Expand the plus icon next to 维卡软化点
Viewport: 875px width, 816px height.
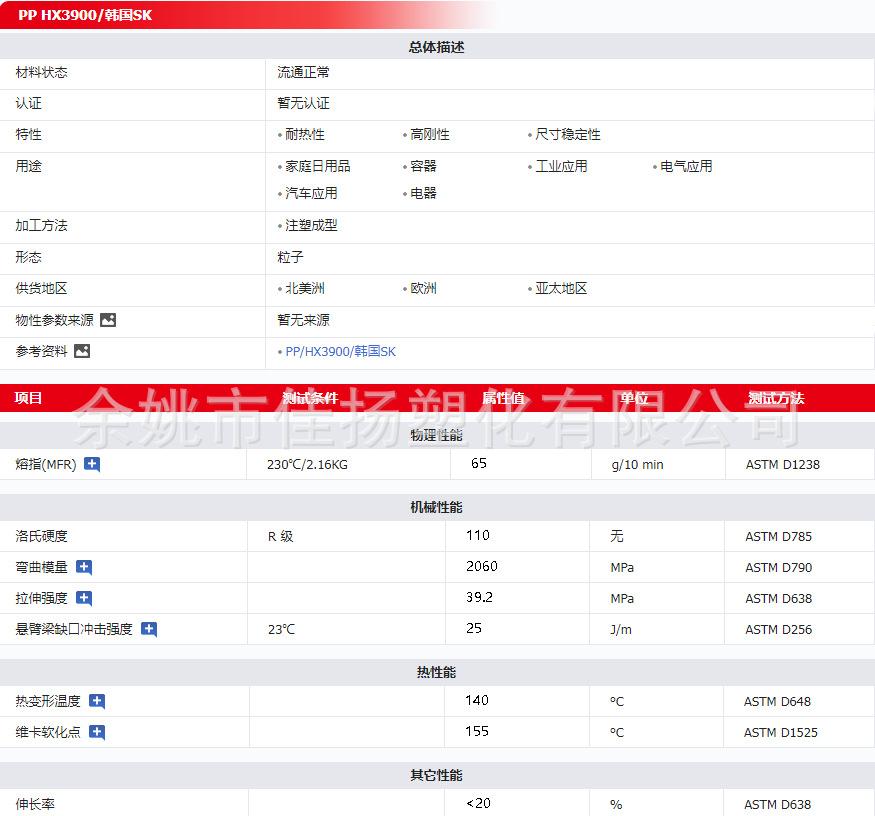tap(97, 732)
